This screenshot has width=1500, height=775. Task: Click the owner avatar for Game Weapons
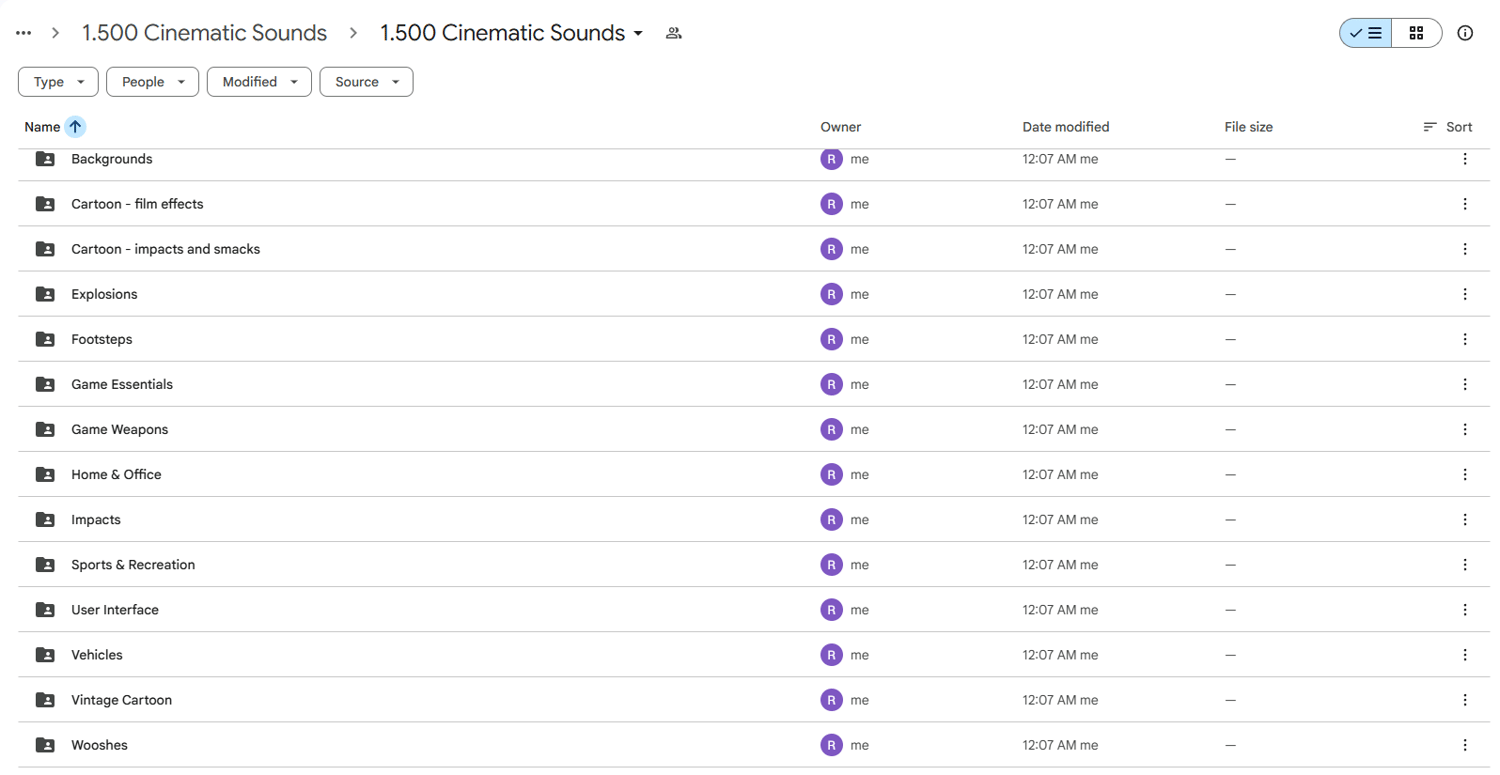pos(831,429)
